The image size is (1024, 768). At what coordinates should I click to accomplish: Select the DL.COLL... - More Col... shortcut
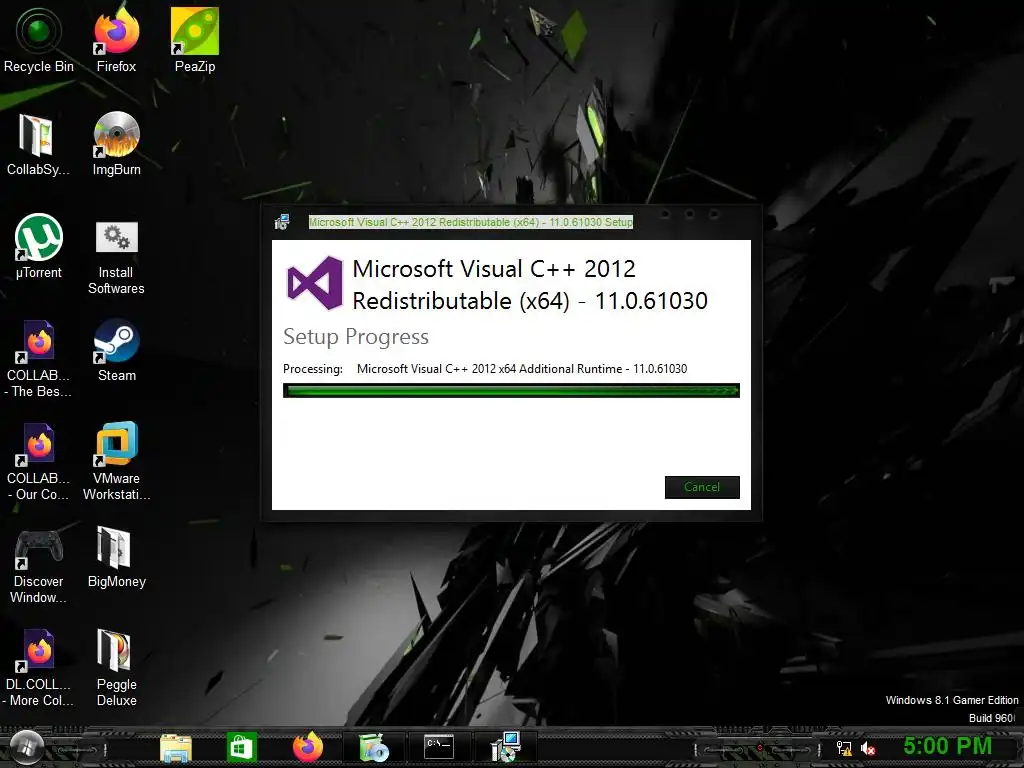pos(39,668)
